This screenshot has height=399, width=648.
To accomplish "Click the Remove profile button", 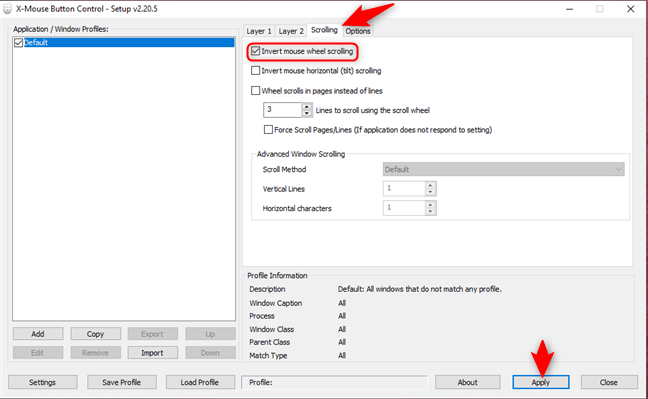I will coord(95,353).
